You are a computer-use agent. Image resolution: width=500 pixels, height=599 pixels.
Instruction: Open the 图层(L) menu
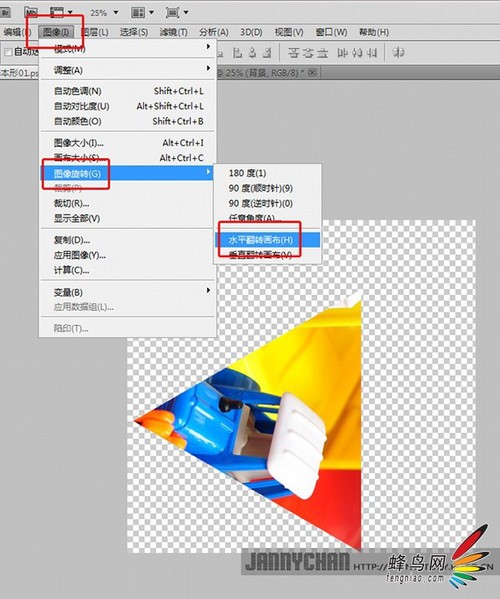coord(95,32)
